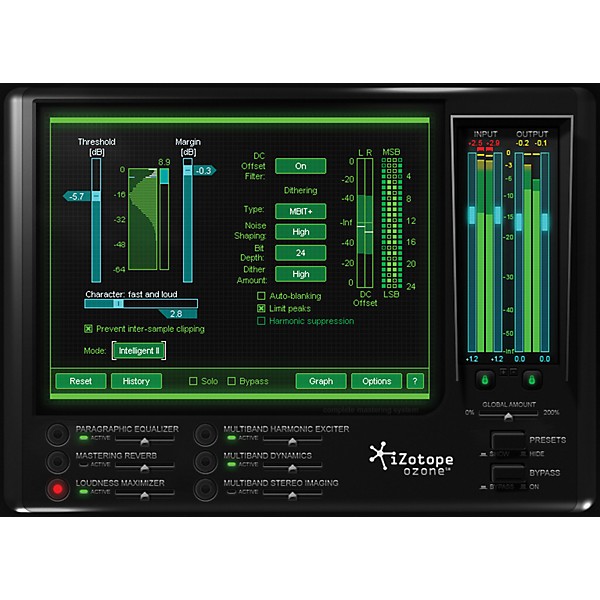
Task: Click the Character slider handle
Action: [119, 304]
